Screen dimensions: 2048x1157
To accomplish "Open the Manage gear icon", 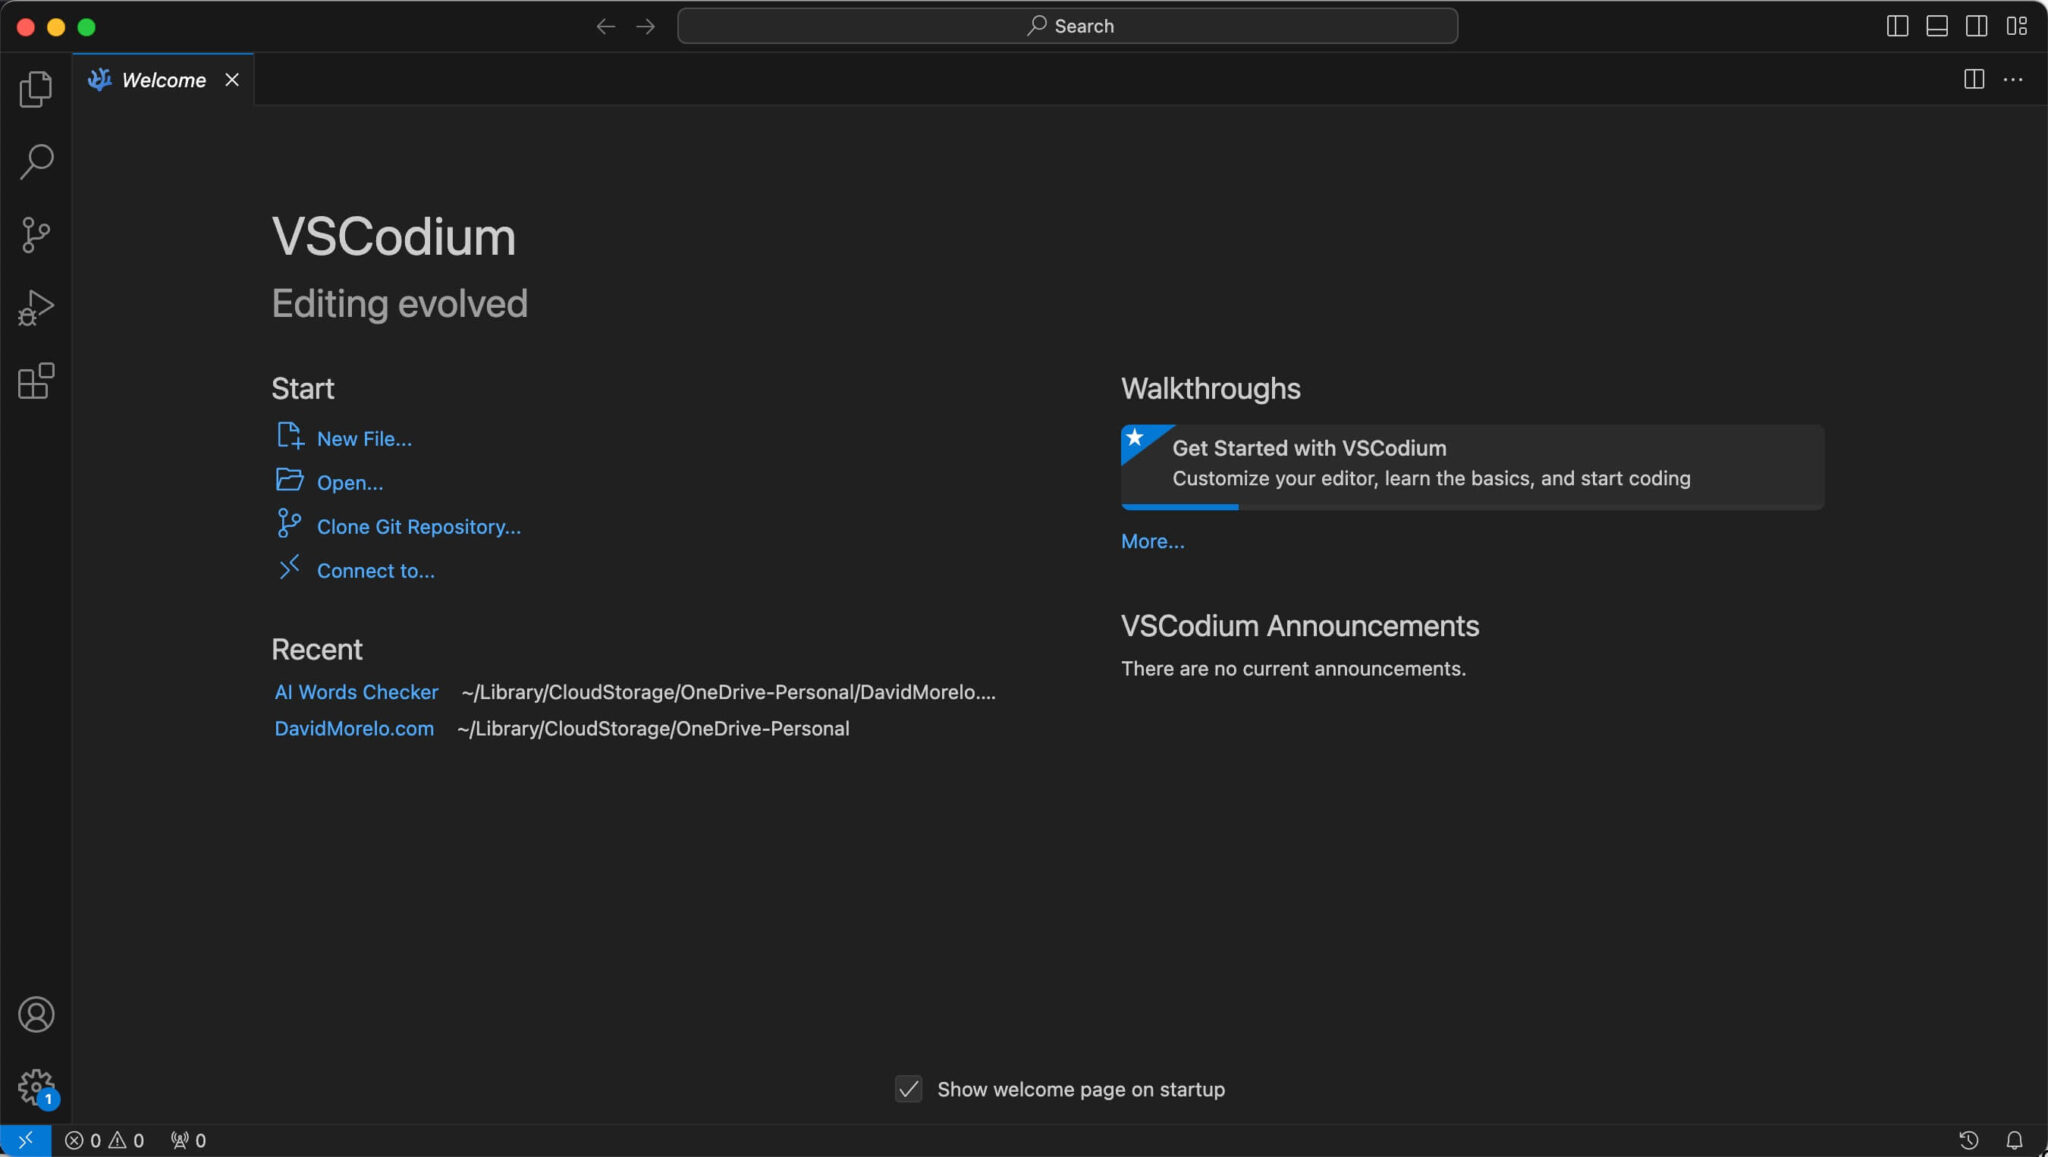I will pyautogui.click(x=36, y=1086).
